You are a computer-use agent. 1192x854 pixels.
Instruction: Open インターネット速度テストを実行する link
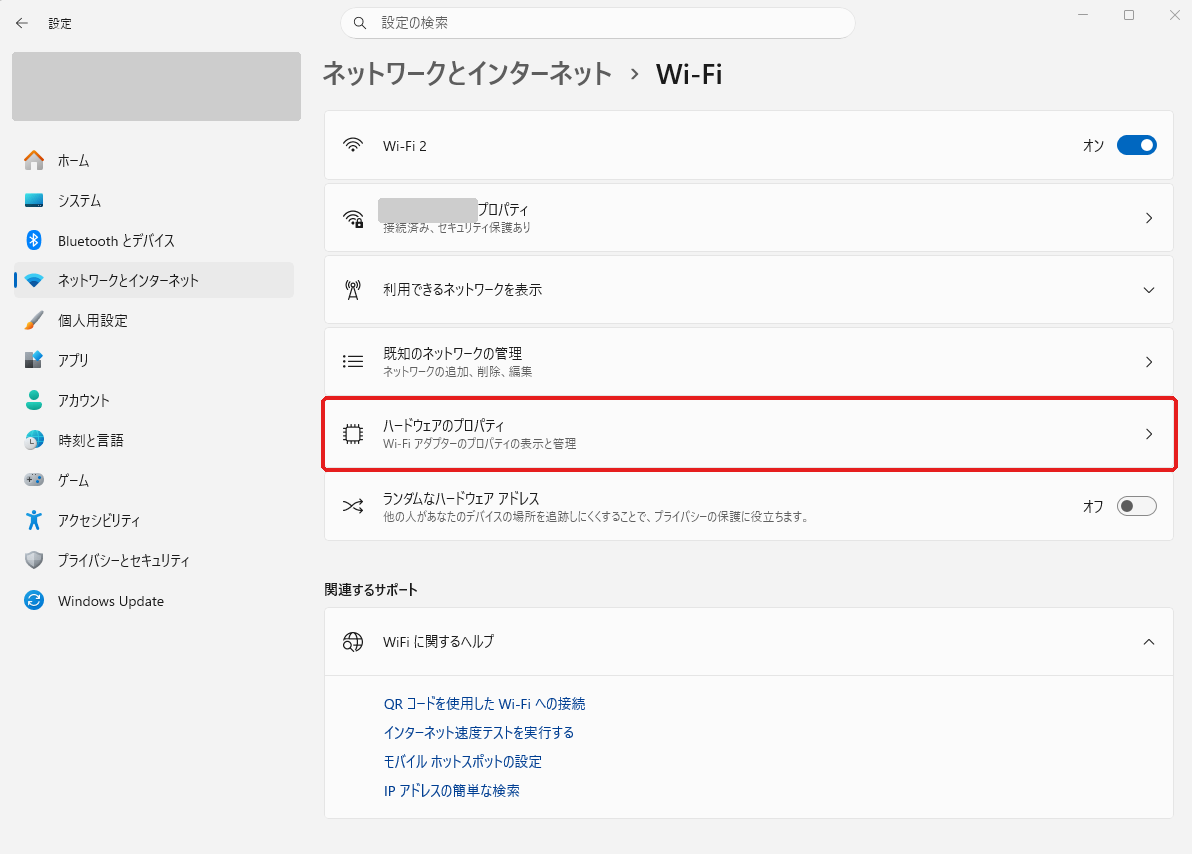coord(479,732)
